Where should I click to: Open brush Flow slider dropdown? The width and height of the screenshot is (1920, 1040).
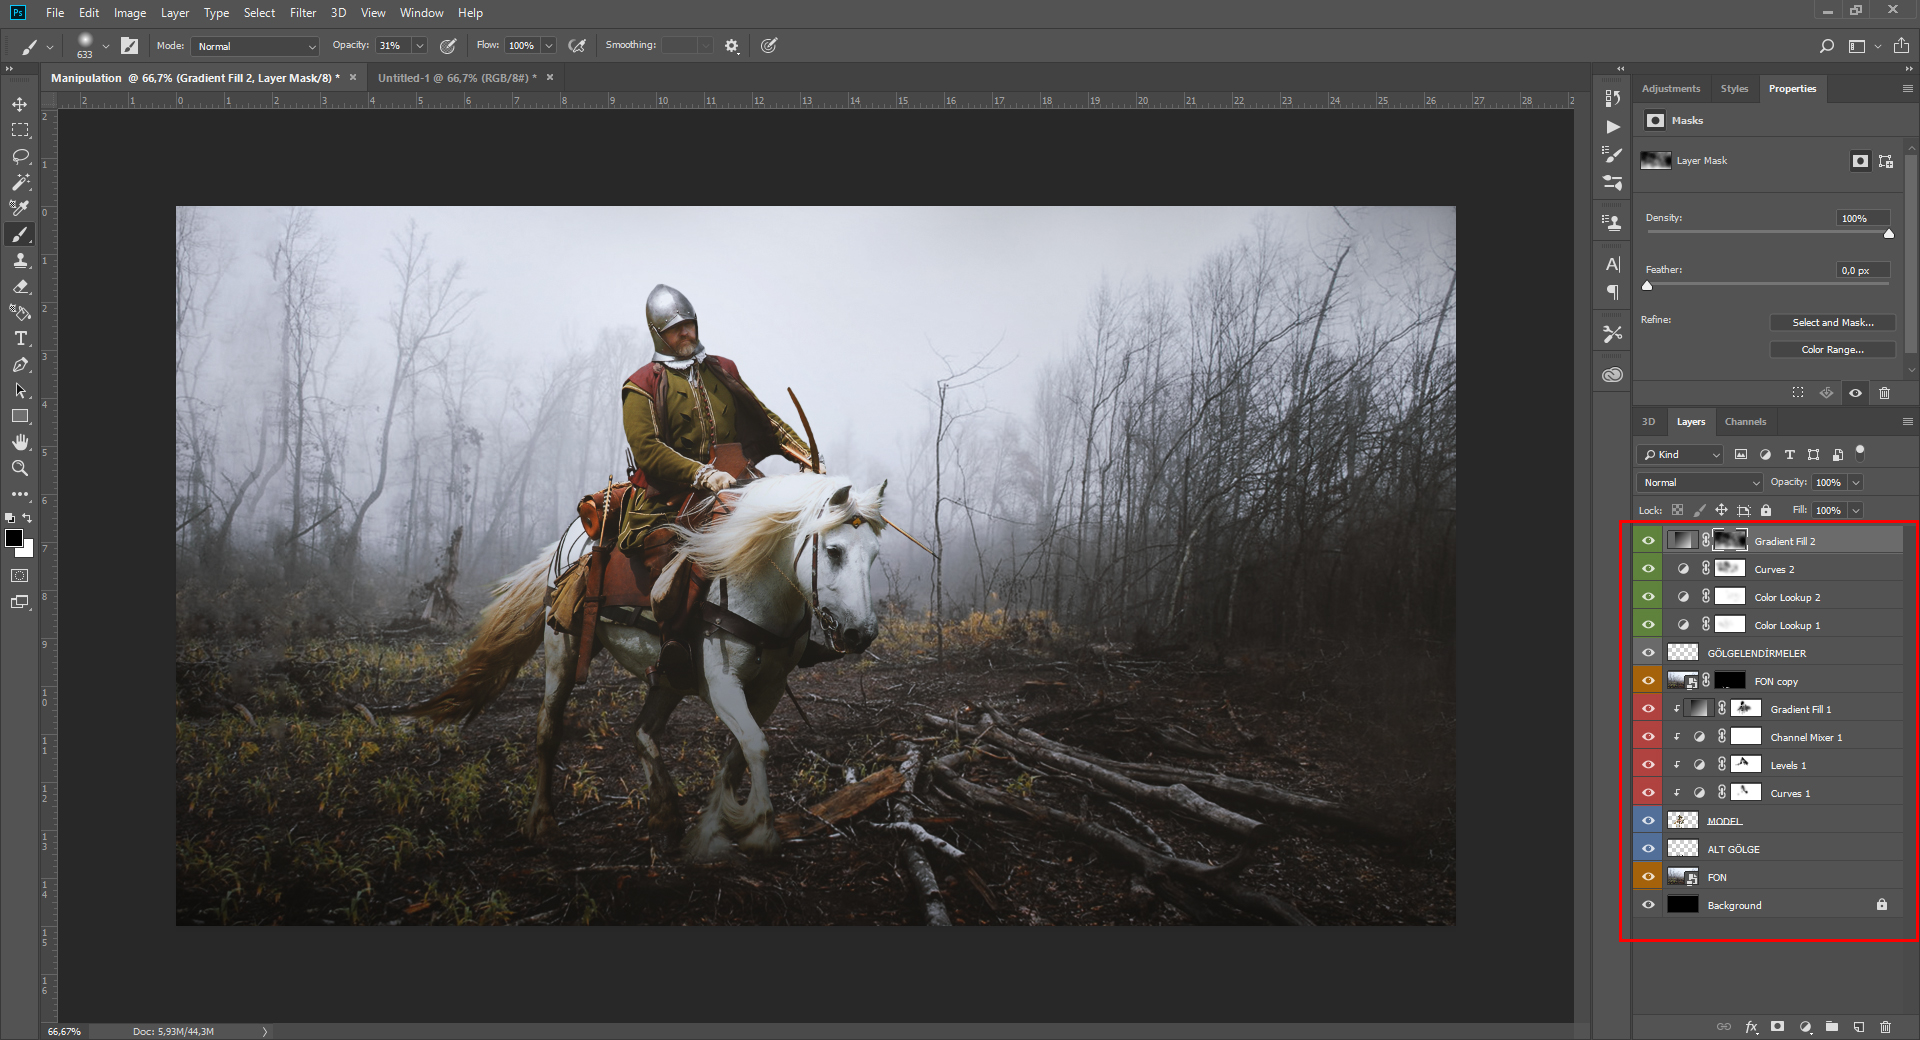(x=548, y=46)
